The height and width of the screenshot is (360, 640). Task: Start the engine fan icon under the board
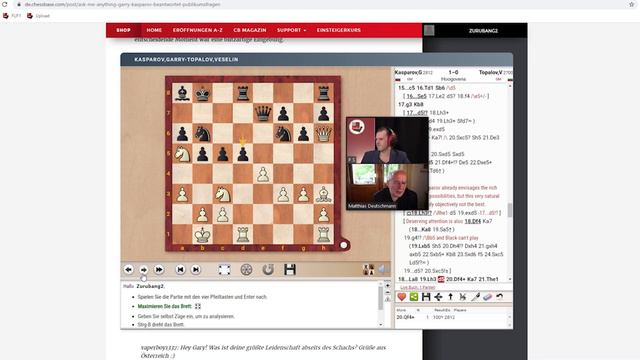point(246,269)
